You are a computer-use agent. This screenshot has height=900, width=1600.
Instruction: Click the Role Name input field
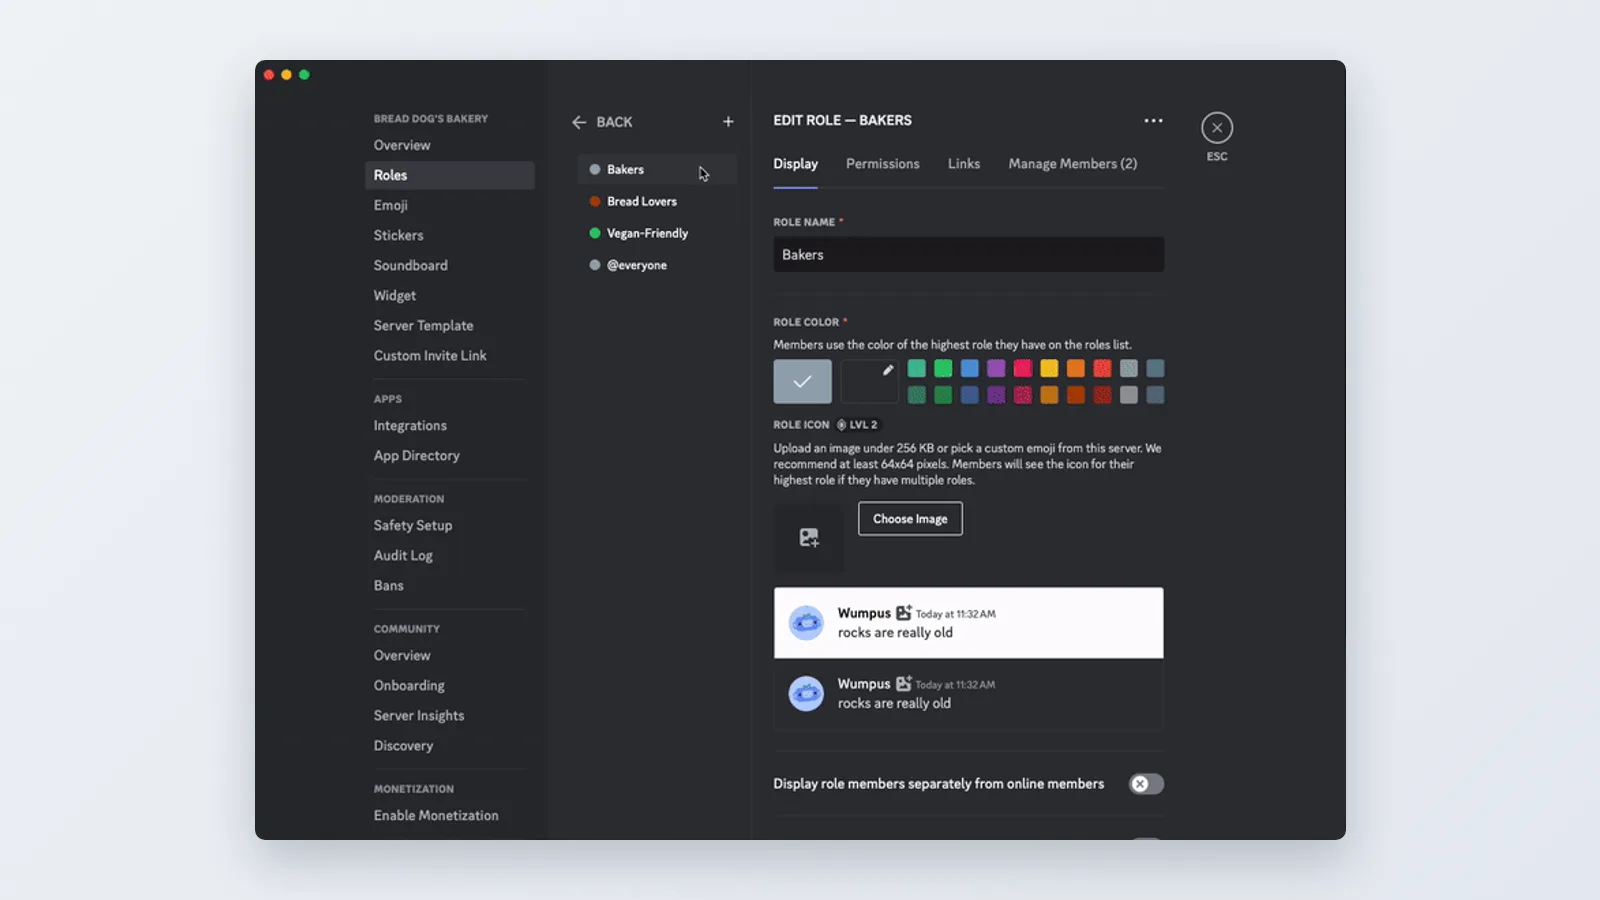coord(968,255)
